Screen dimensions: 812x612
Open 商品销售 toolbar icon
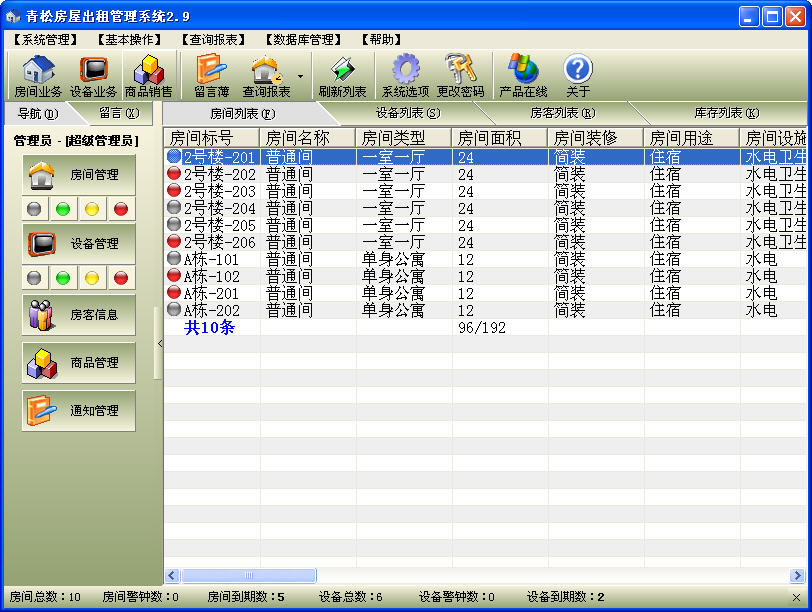[x=149, y=76]
